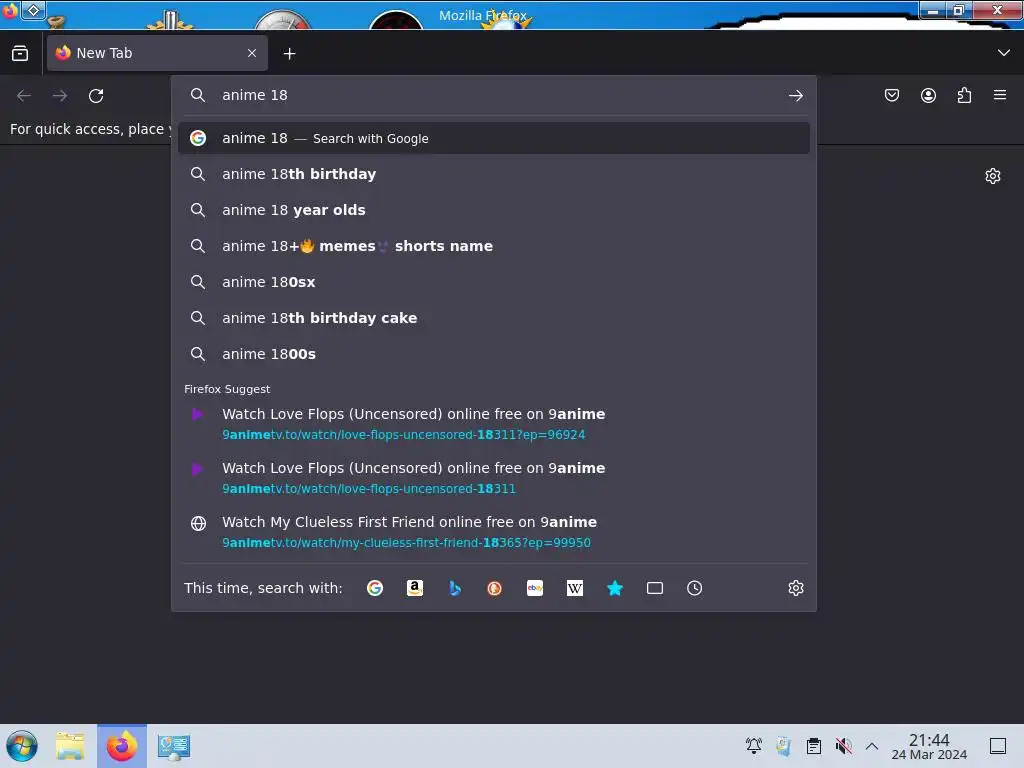List all tabs dropdown arrow
Screen dimensions: 1024x768
coord(1004,53)
